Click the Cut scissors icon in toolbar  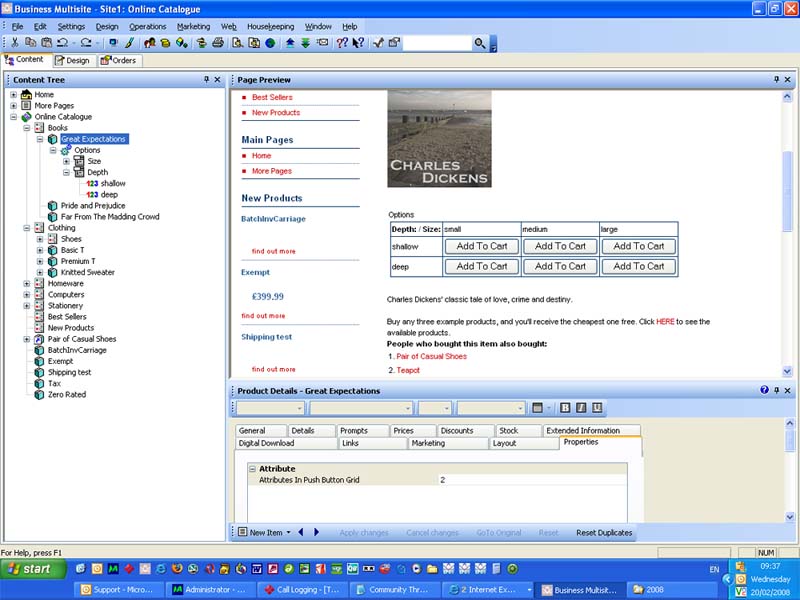pyautogui.click(x=15, y=44)
